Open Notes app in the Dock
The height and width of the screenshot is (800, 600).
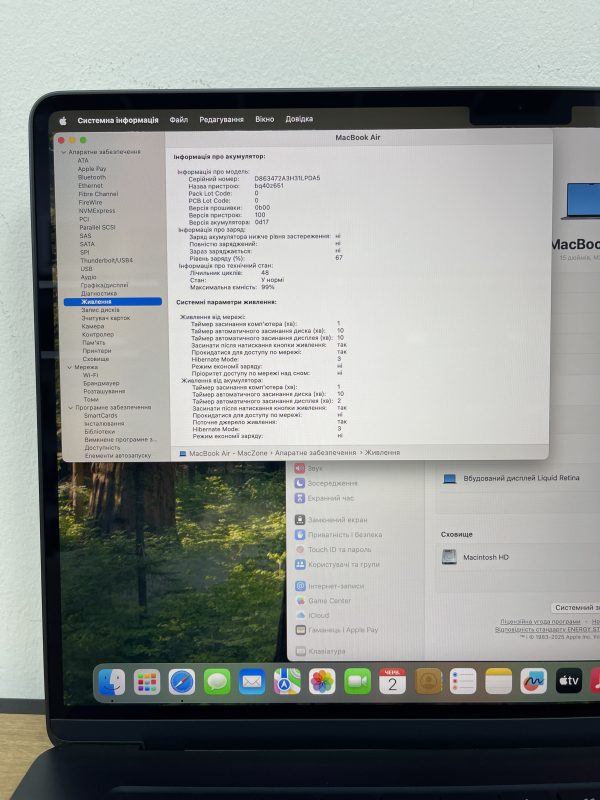click(498, 682)
